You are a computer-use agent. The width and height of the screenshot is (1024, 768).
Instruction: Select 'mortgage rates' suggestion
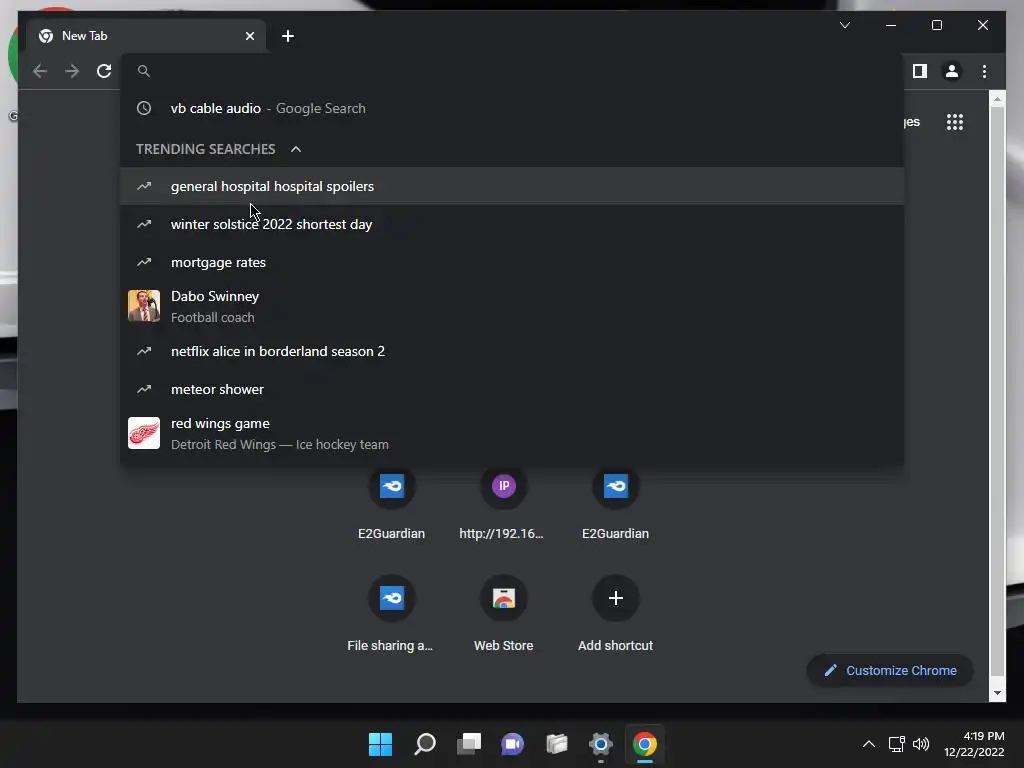[x=512, y=262]
